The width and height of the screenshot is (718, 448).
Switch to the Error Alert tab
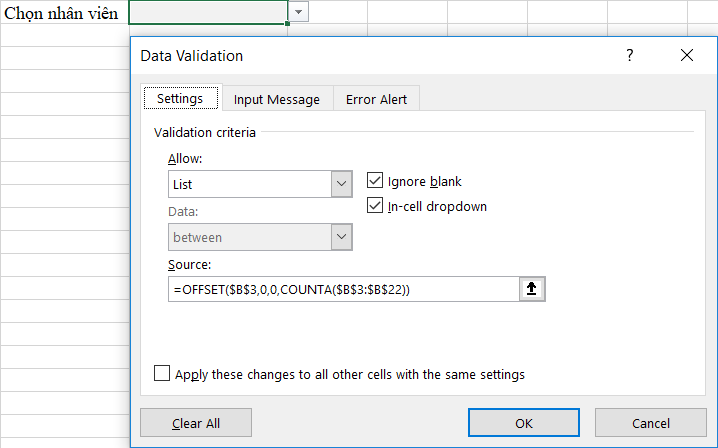click(x=376, y=99)
